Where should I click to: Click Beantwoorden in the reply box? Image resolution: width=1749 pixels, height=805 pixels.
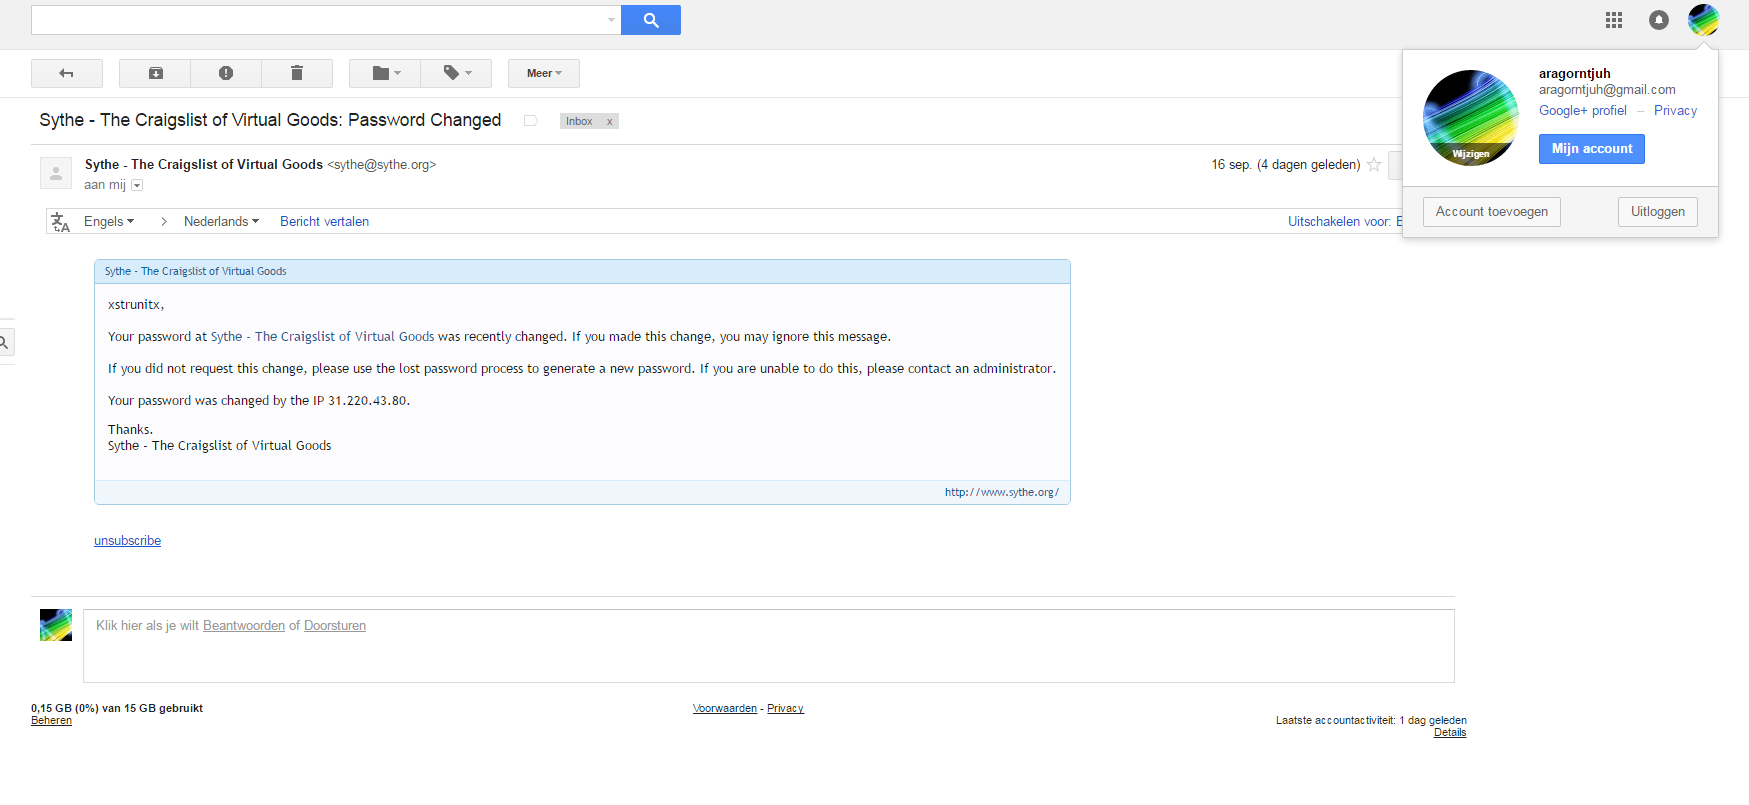coord(244,626)
